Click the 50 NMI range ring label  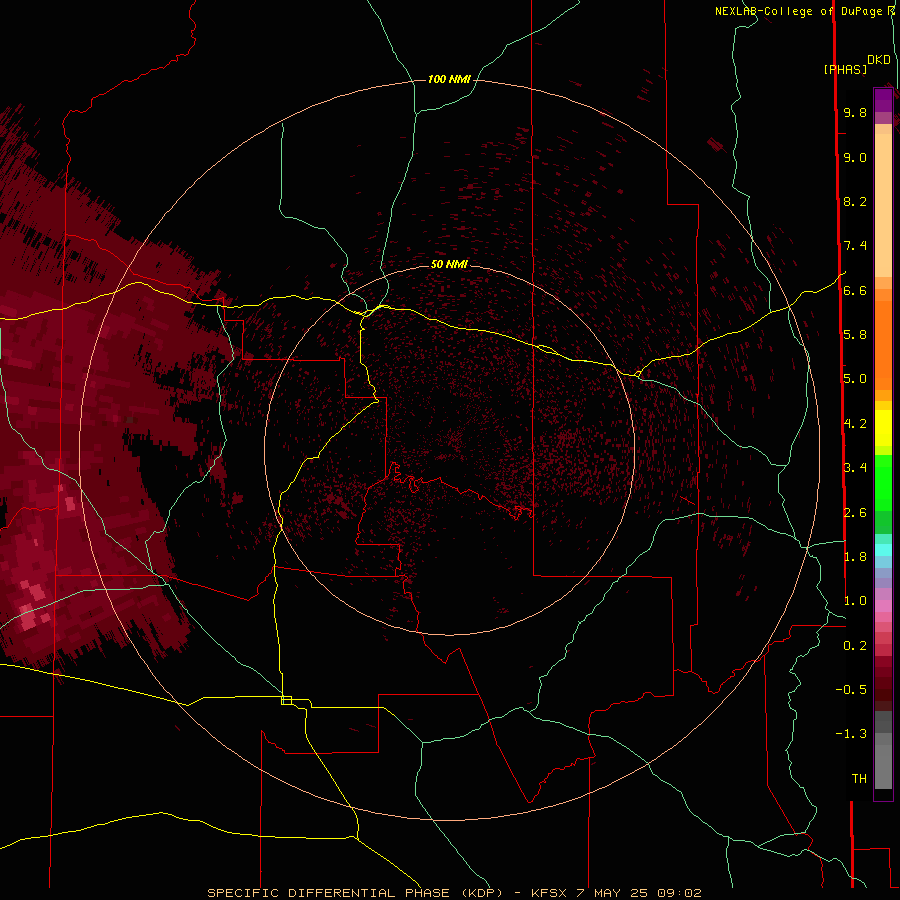[449, 264]
